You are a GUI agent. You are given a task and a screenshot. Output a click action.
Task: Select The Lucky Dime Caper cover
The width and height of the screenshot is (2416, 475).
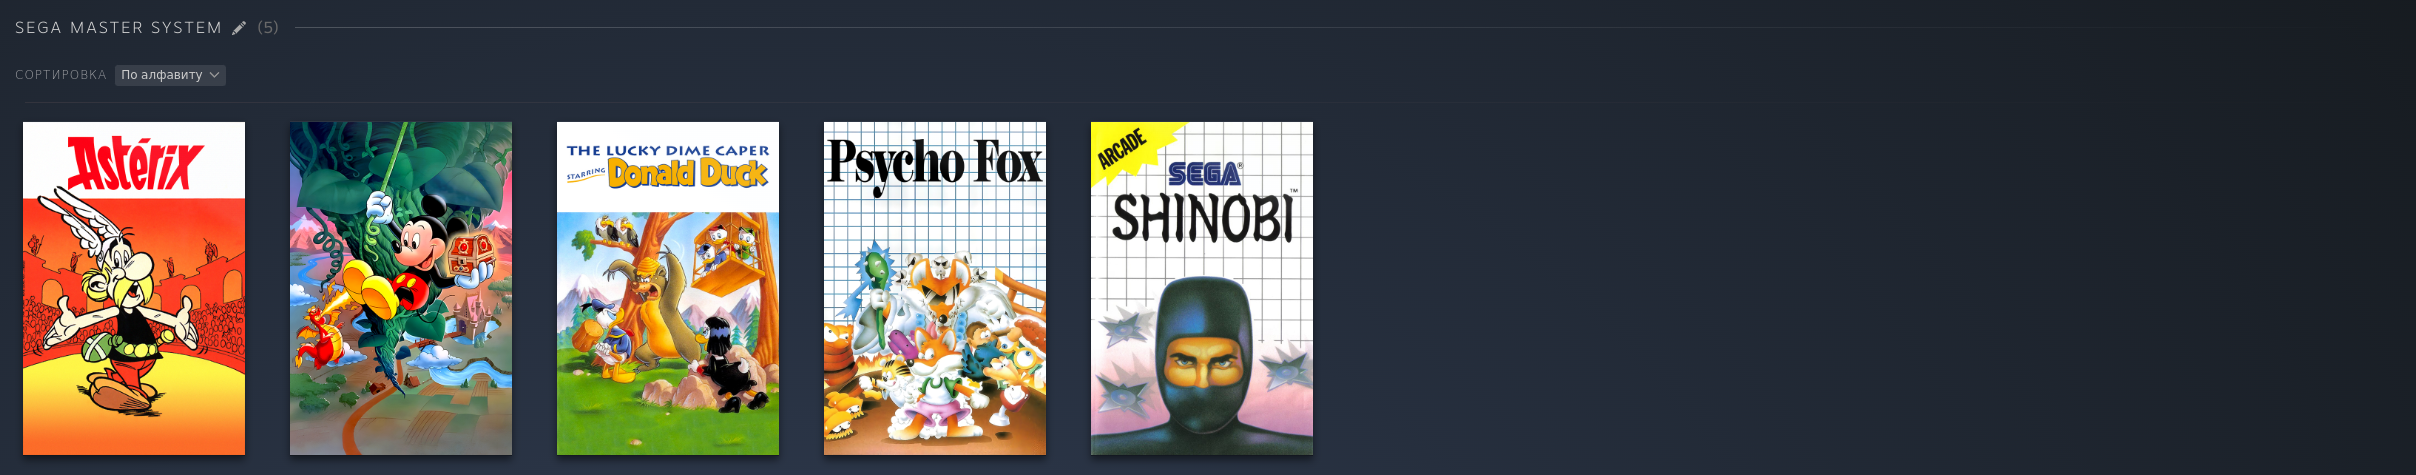[x=668, y=288]
